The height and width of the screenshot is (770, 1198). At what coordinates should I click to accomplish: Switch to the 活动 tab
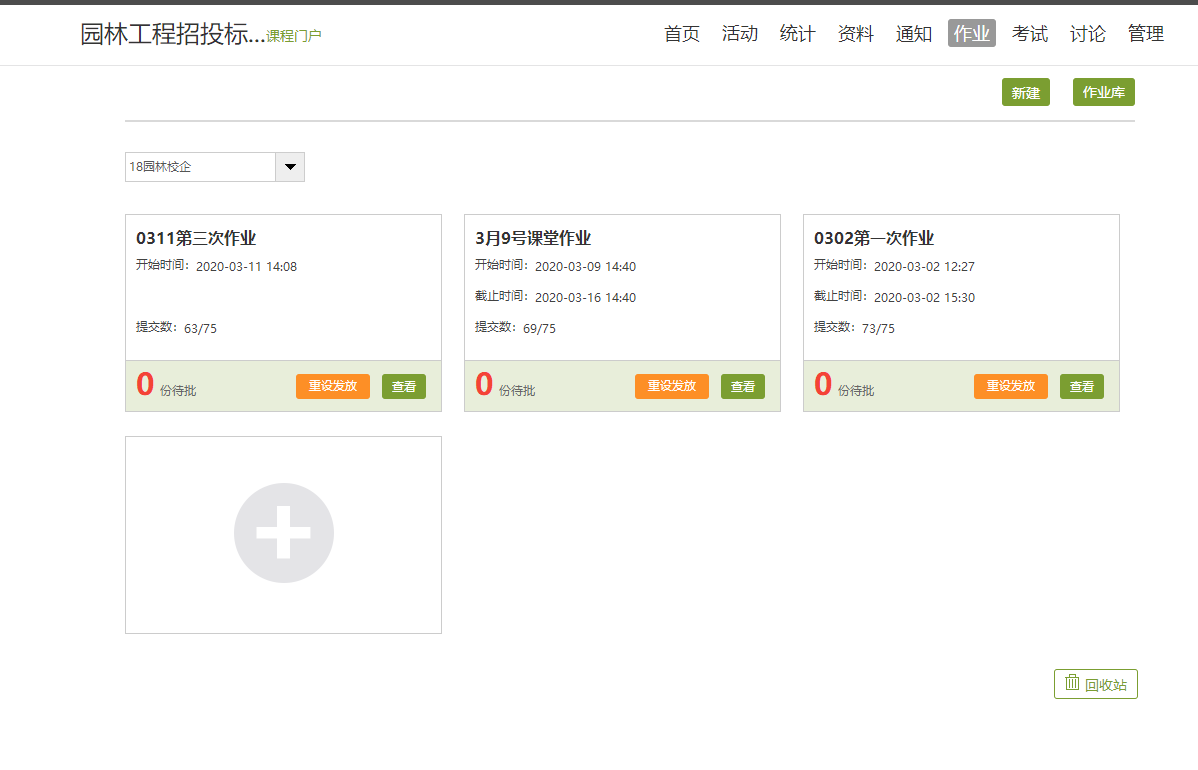(x=740, y=34)
